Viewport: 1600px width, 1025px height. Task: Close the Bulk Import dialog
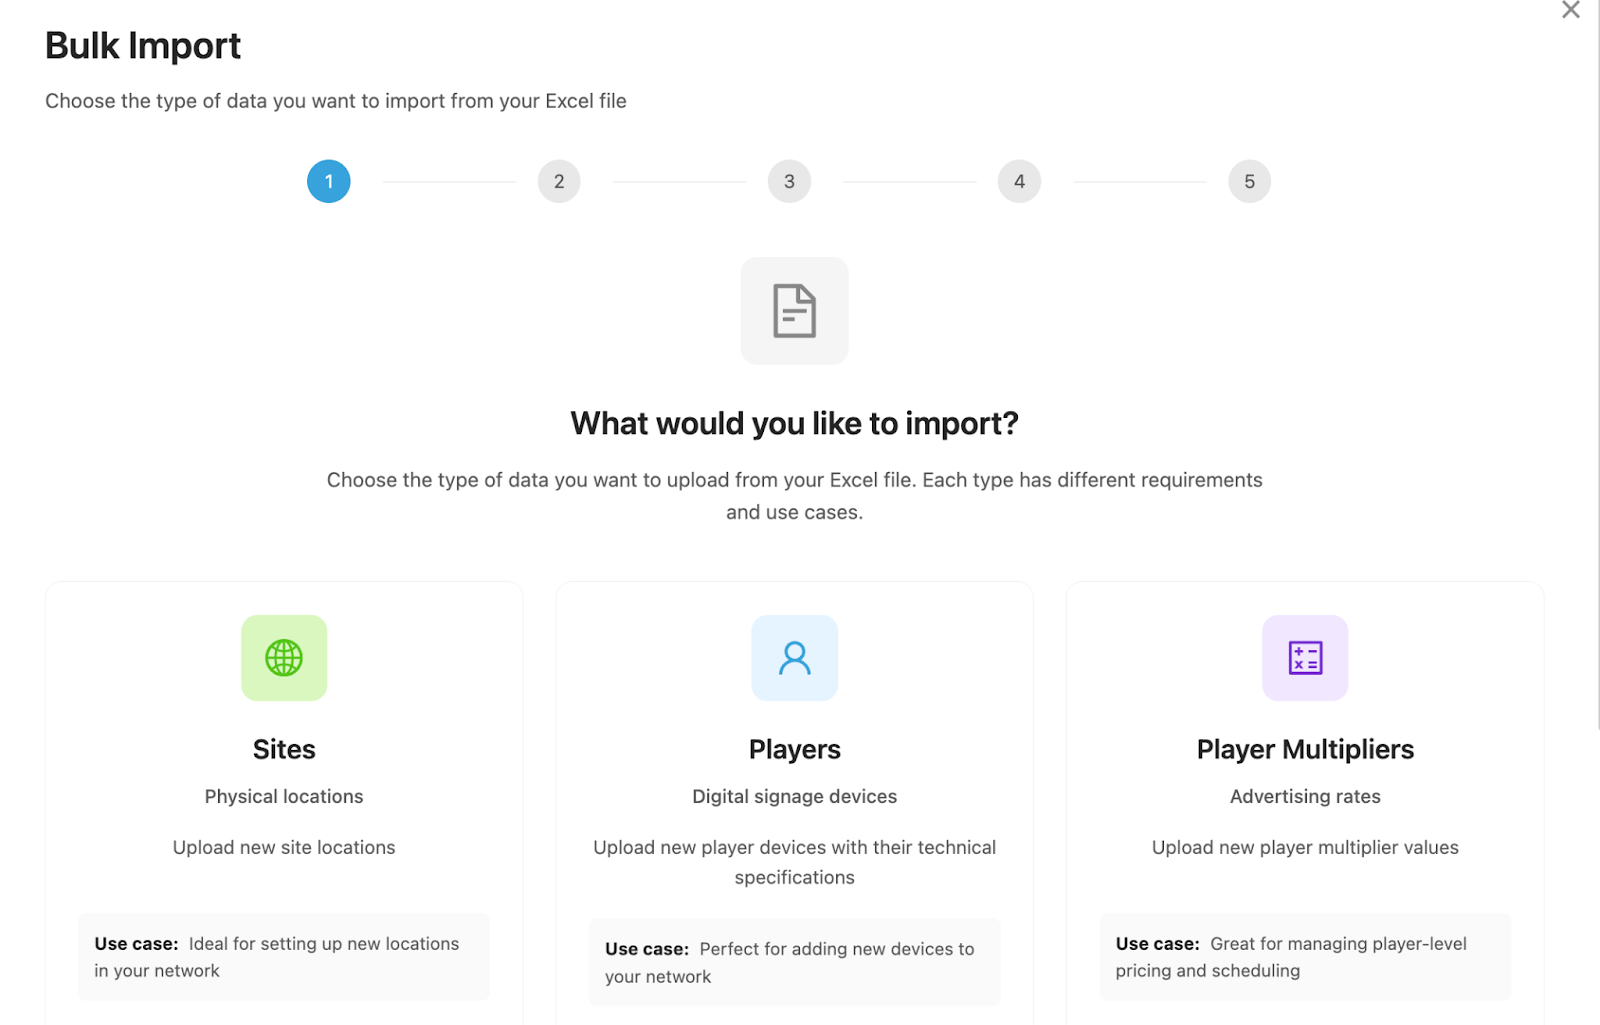point(1571,11)
